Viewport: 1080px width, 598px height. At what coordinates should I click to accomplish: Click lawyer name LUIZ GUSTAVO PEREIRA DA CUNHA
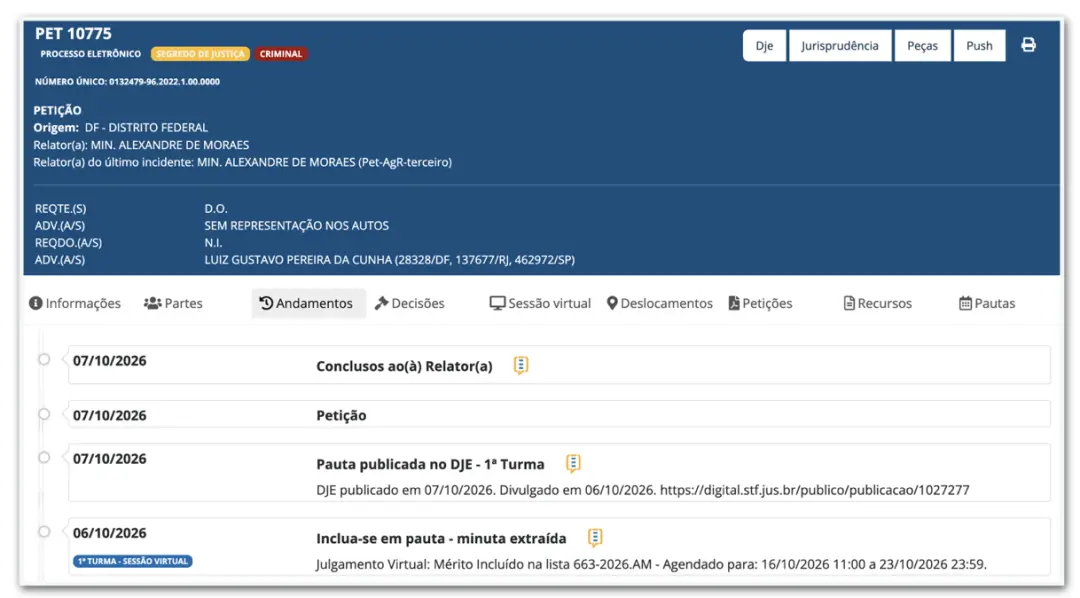298,260
